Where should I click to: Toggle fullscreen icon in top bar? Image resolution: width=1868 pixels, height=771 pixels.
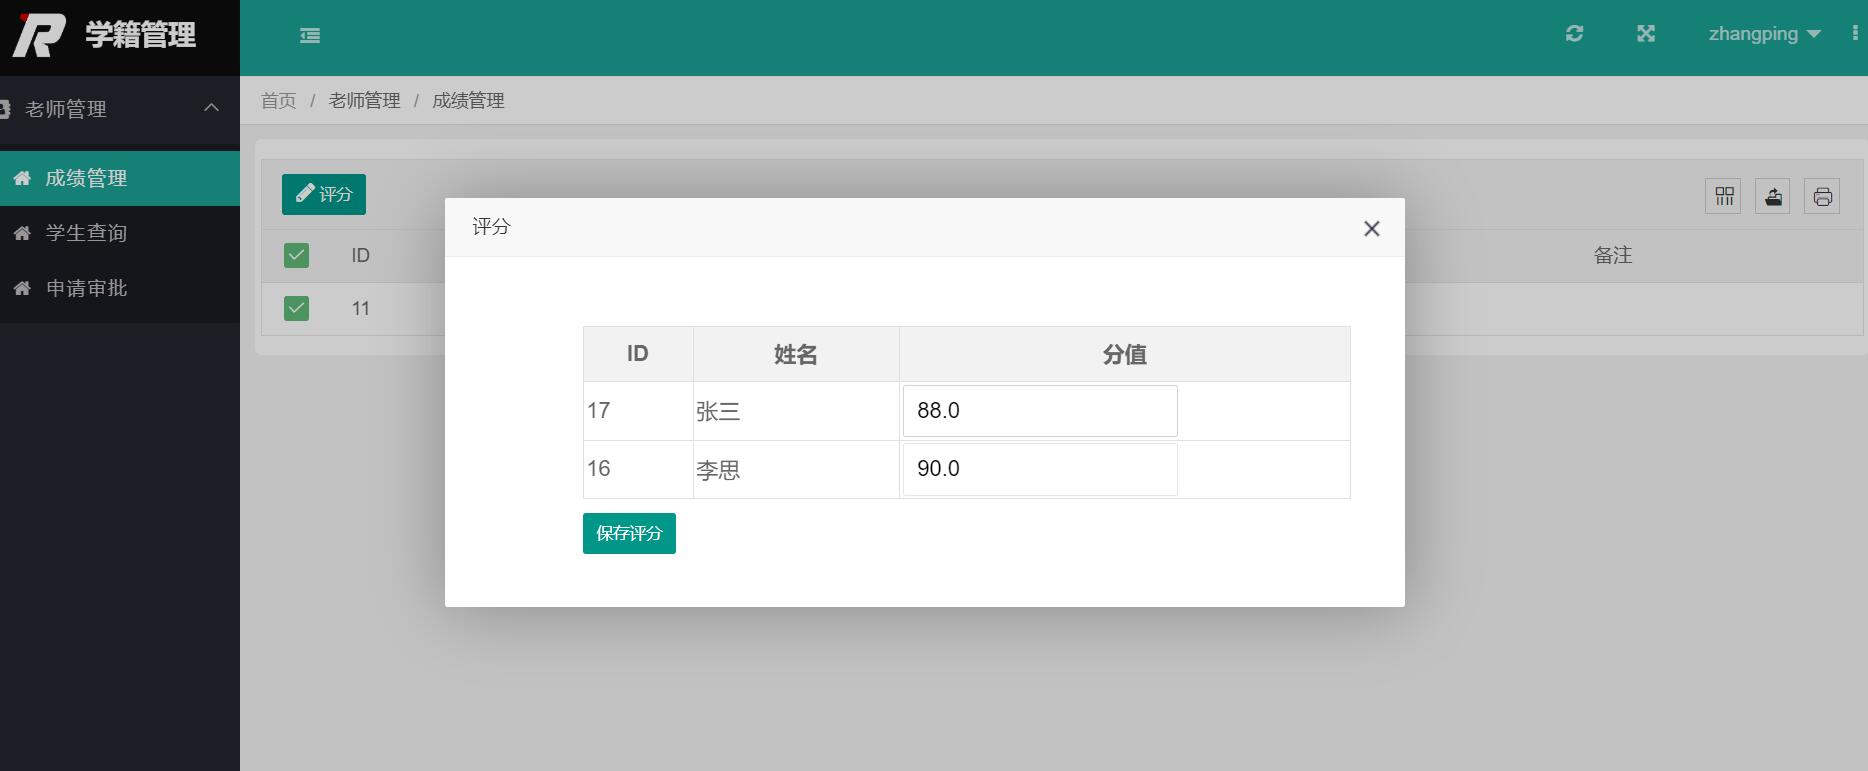(1646, 34)
